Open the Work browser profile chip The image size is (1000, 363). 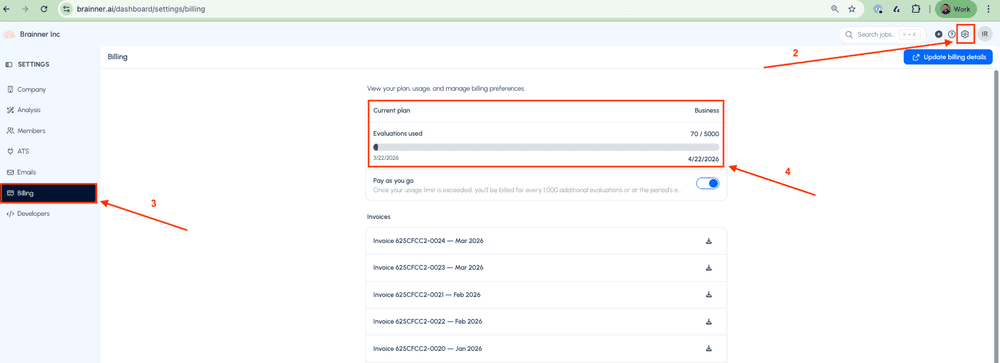pos(955,9)
